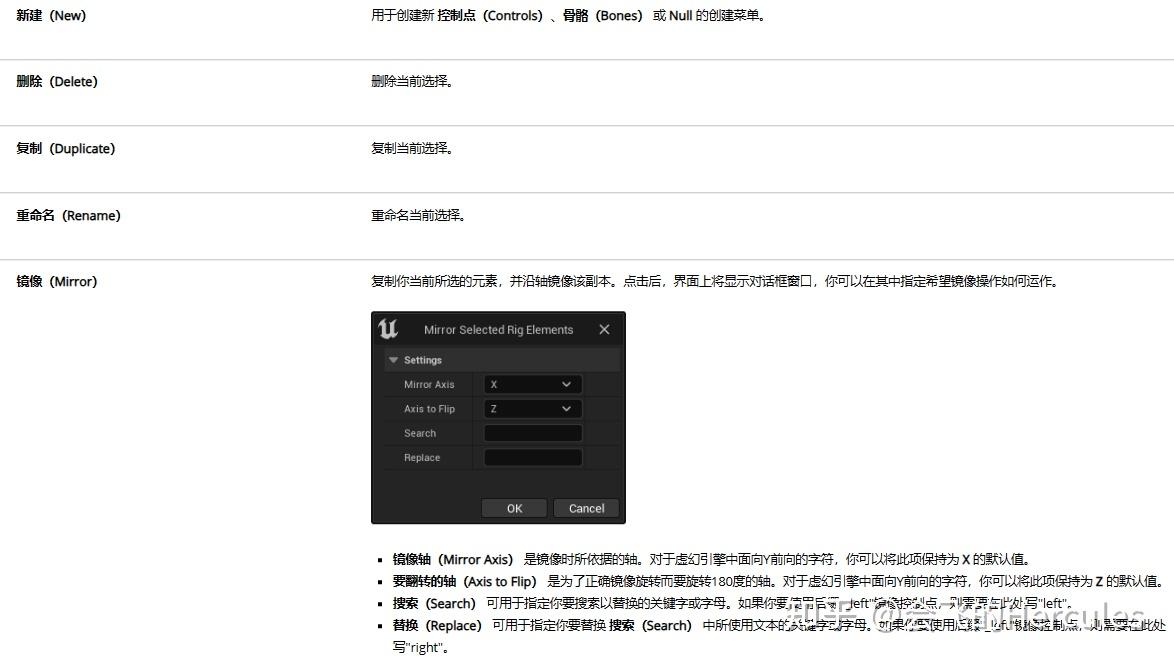Click the Settings header text

coord(422,360)
